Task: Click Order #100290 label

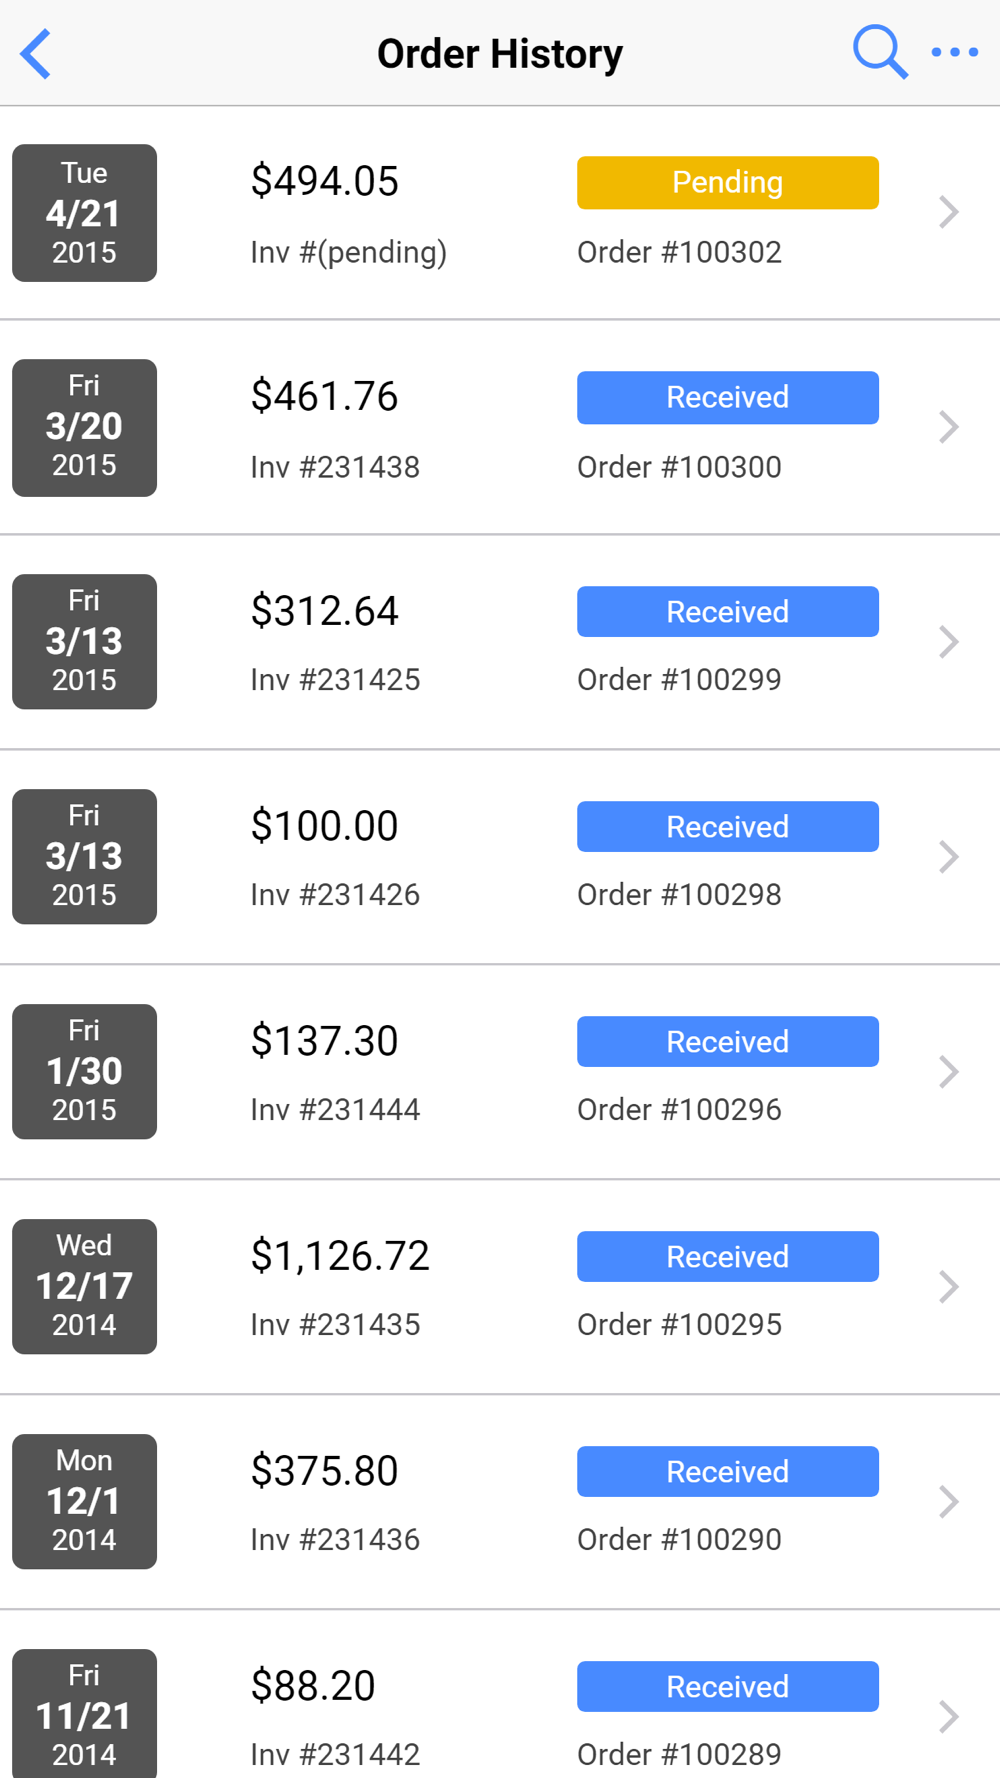Action: 679,1540
